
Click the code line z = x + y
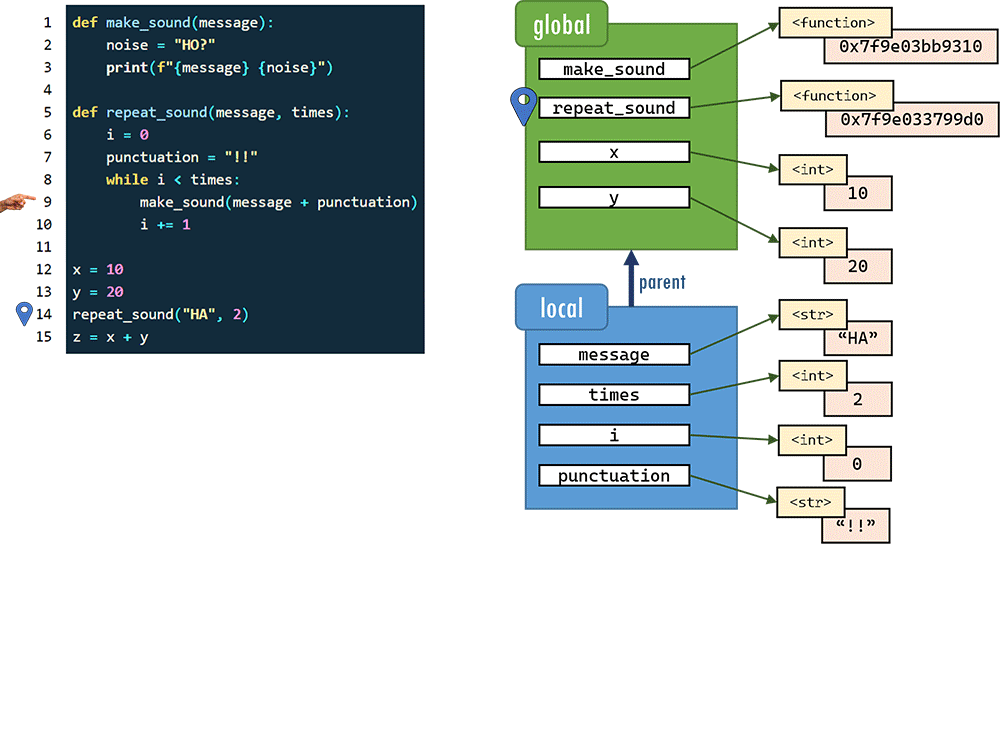click(110, 337)
